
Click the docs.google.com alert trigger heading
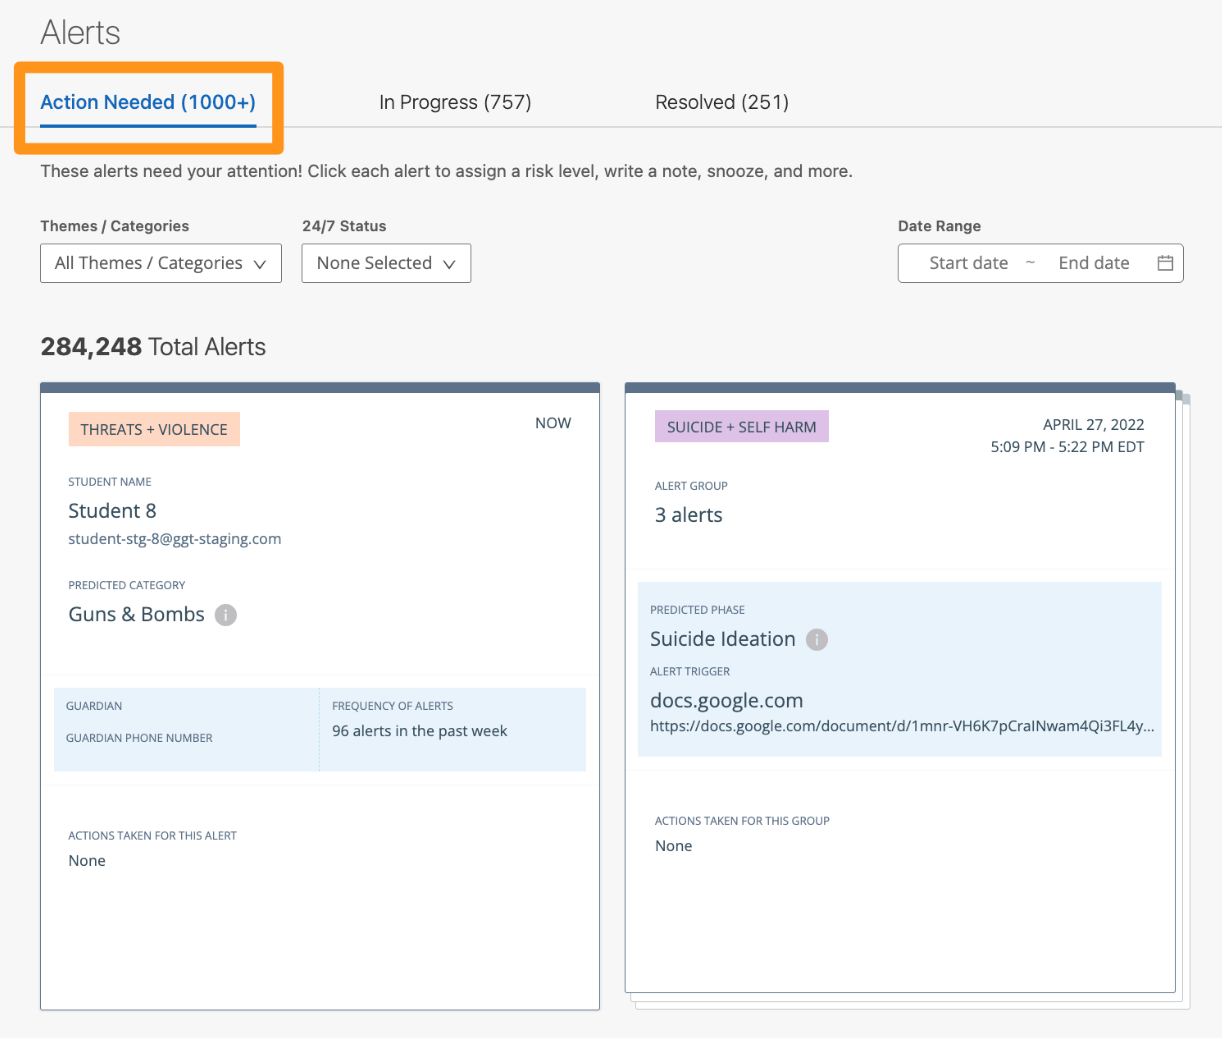coord(726,701)
